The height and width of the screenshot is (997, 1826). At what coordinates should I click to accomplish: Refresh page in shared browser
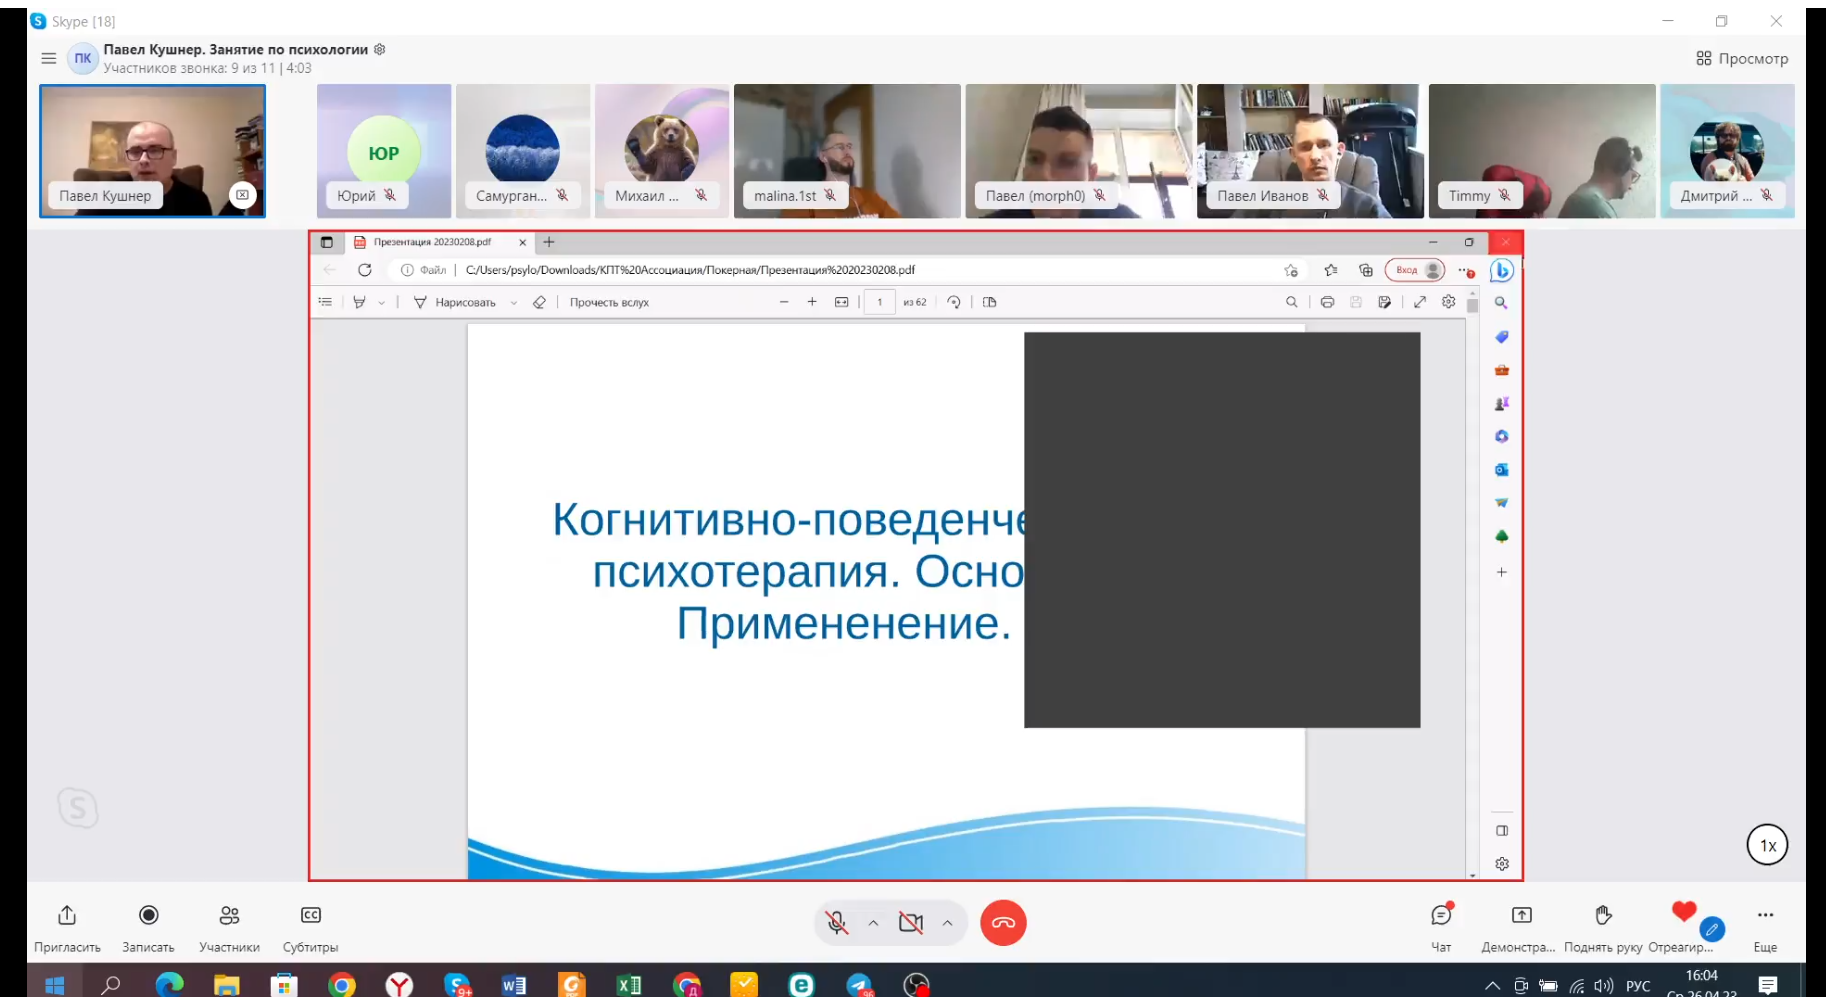[x=364, y=270]
